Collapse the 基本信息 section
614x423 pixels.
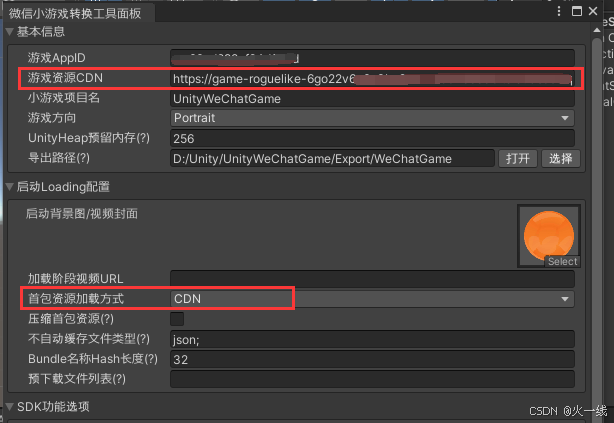pyautogui.click(x=10, y=32)
